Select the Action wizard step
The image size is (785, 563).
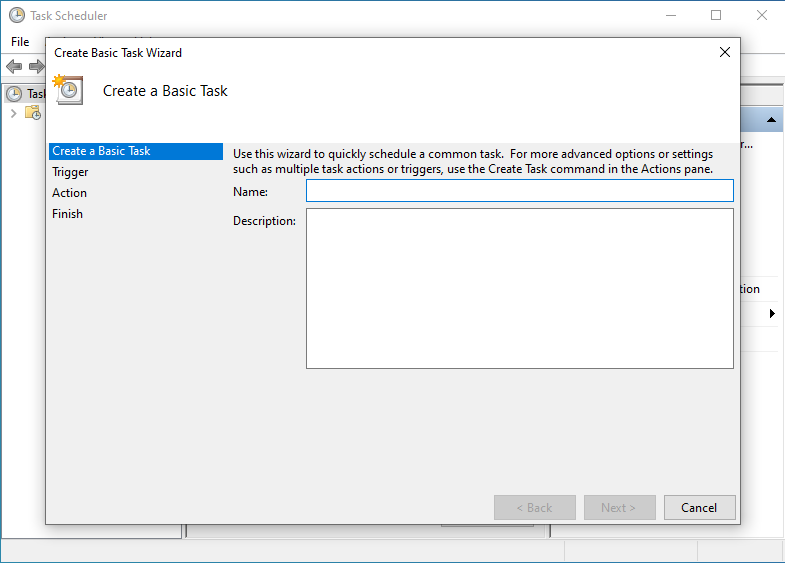pyautogui.click(x=70, y=193)
